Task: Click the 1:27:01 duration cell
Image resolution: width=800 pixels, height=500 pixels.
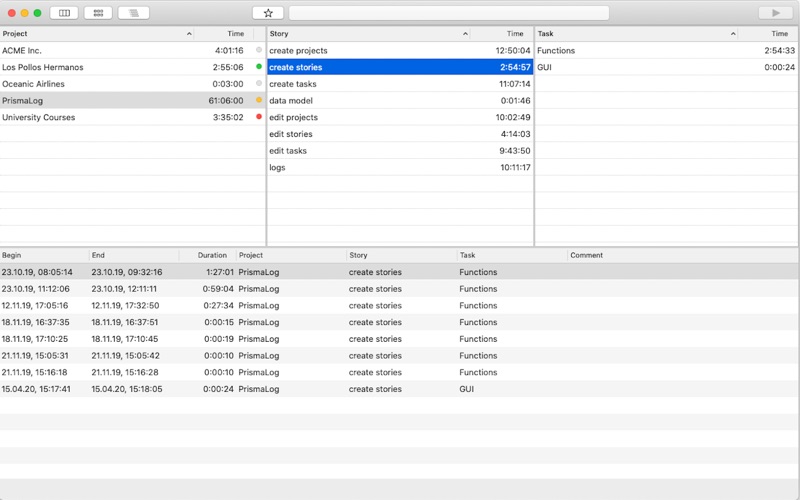Action: pyautogui.click(x=219, y=272)
